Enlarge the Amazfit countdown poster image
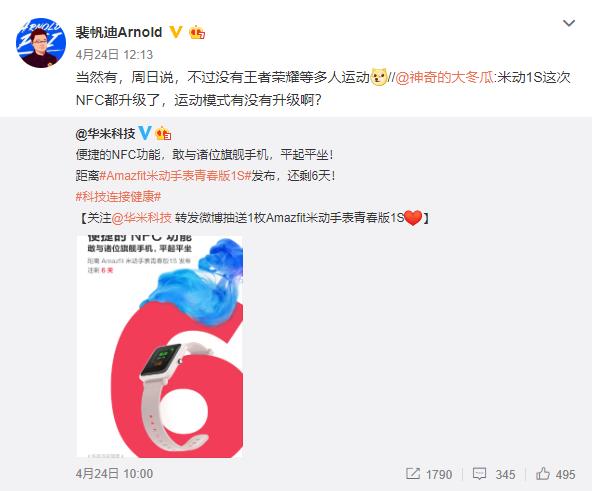Screen dimensions: 592x491 (160, 347)
